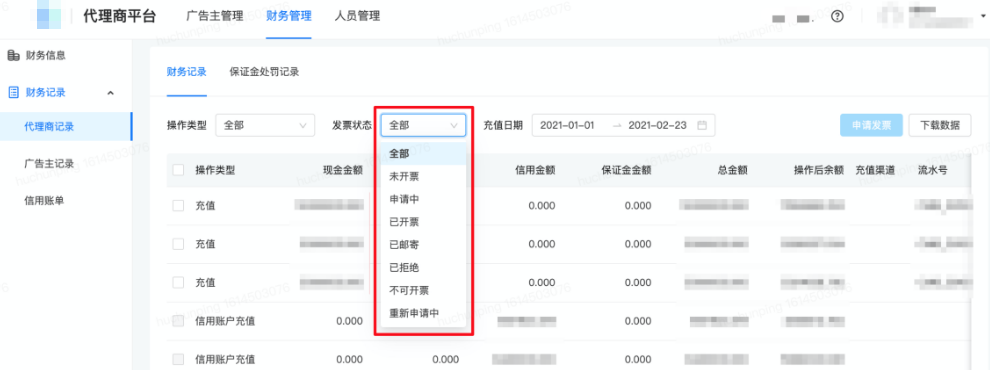Image resolution: width=990 pixels, height=370 pixels.
Task: Open 财务信息 in sidebar
Action: pos(45,56)
